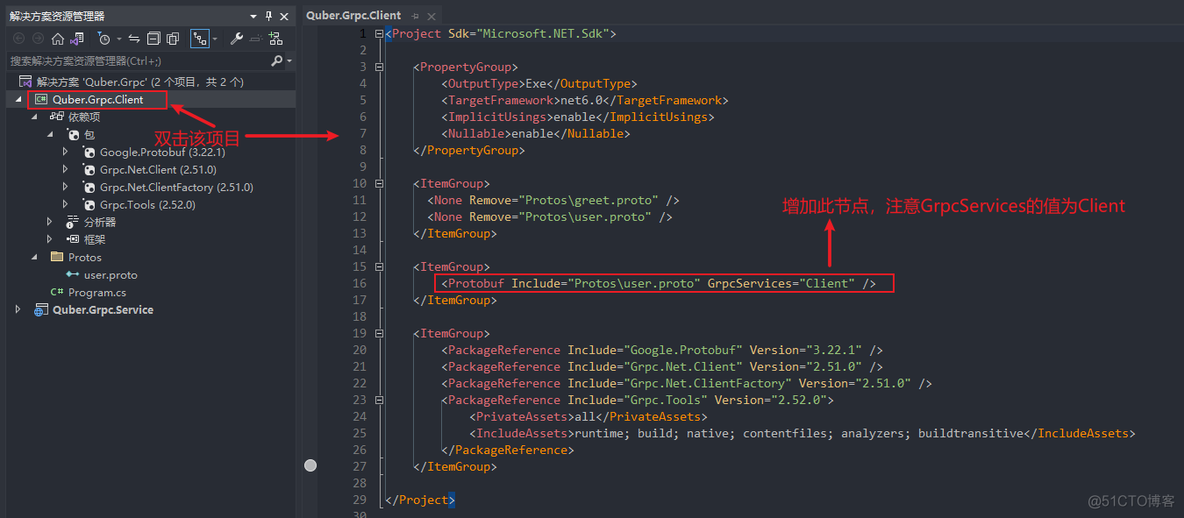Image resolution: width=1184 pixels, height=518 pixels.
Task: Pin the Quber.Grpc.Client editor tab
Action: tap(416, 16)
